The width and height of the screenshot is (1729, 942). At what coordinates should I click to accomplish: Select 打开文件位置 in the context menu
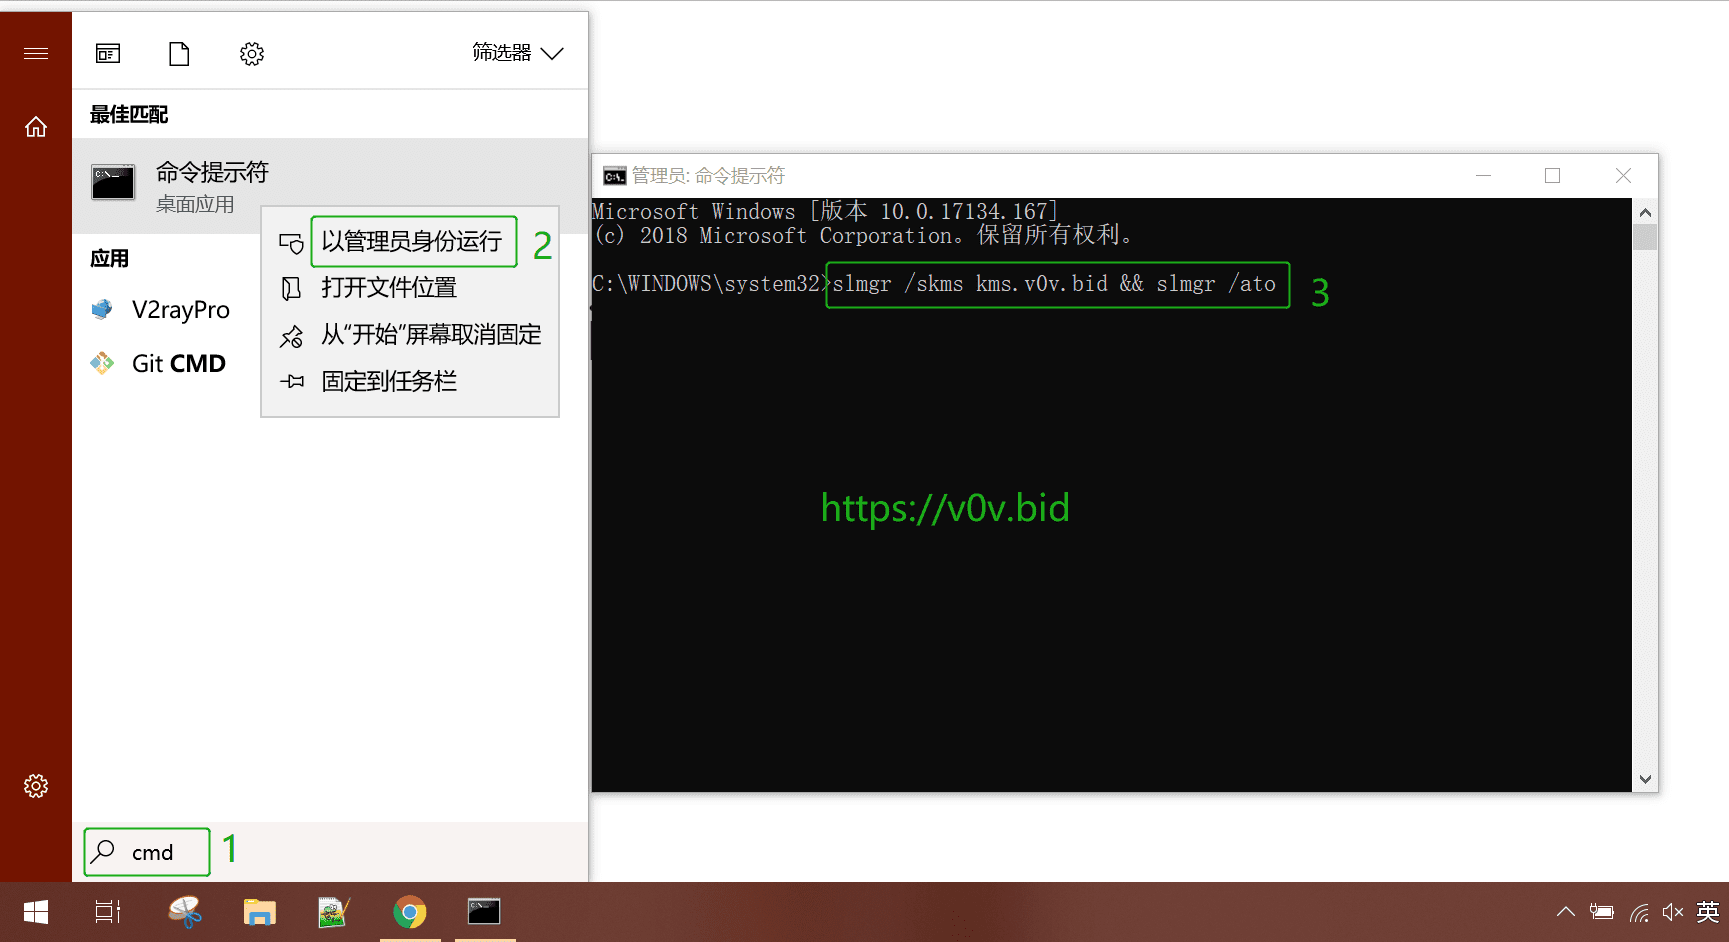(x=389, y=288)
